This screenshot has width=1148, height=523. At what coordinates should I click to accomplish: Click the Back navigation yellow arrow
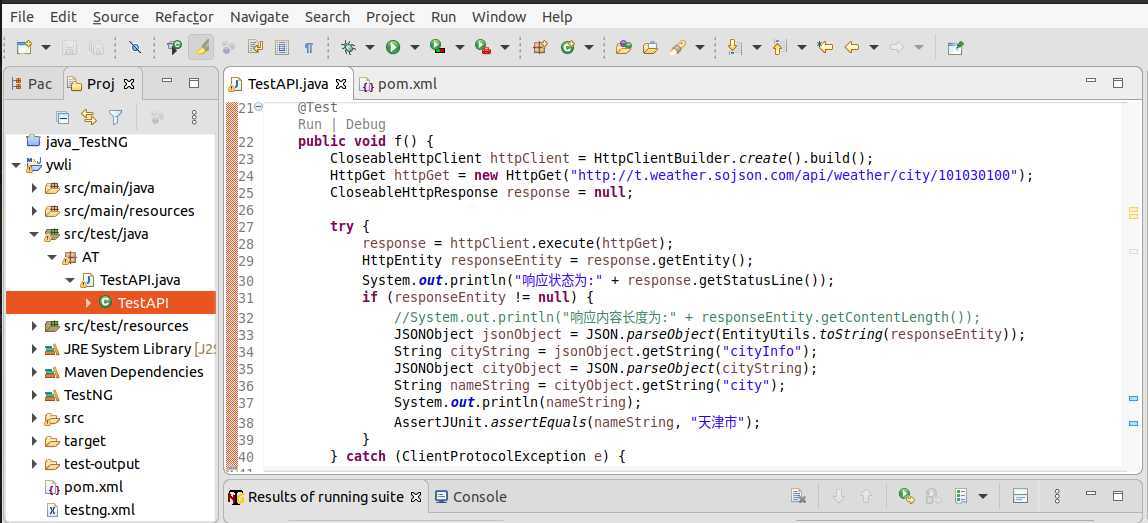[x=851, y=48]
